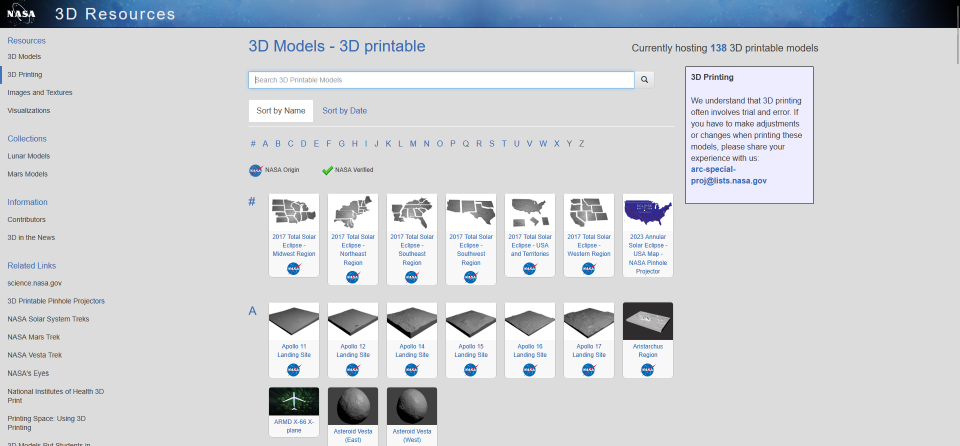Image resolution: width=960 pixels, height=446 pixels.
Task: Open NASA Mars Trek link
Action: pyautogui.click(x=34, y=337)
